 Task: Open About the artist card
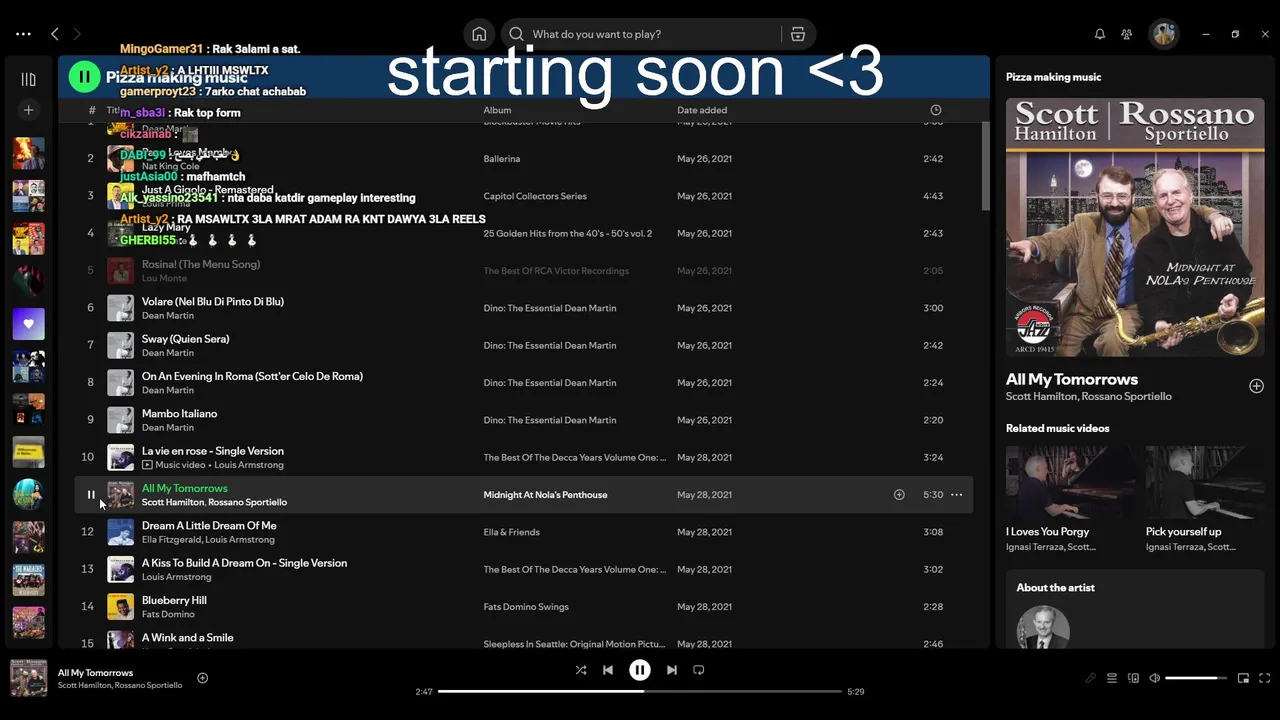(1135, 609)
